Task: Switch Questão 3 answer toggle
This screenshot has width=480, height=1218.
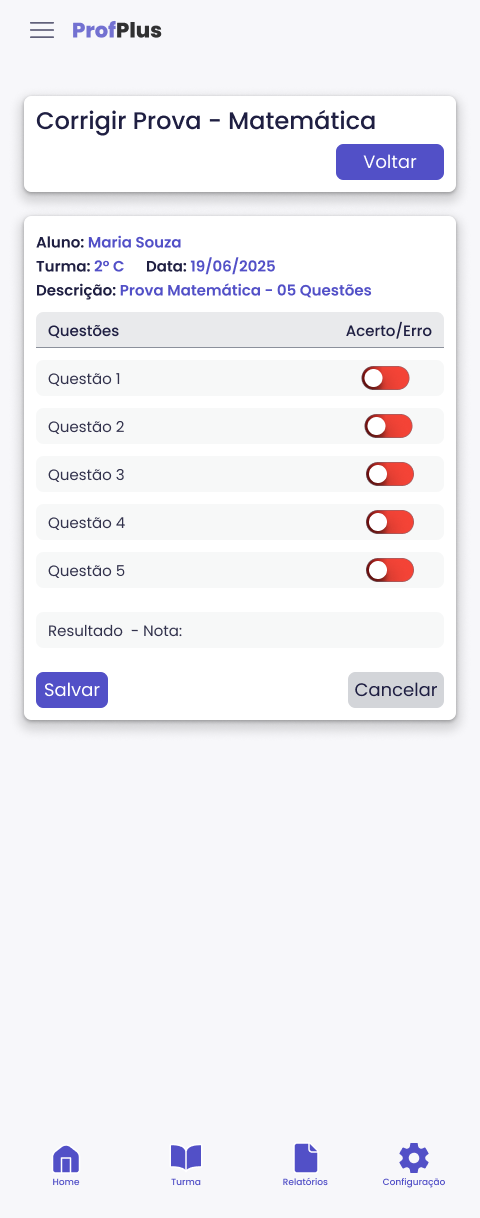Action: [390, 474]
